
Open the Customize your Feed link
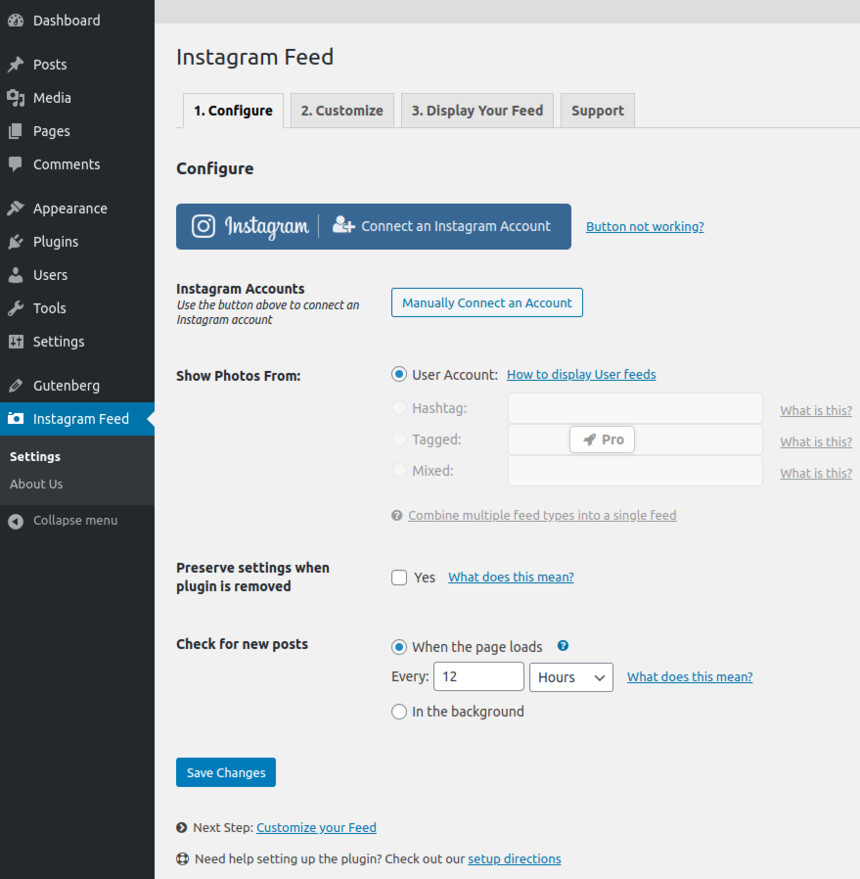(316, 827)
